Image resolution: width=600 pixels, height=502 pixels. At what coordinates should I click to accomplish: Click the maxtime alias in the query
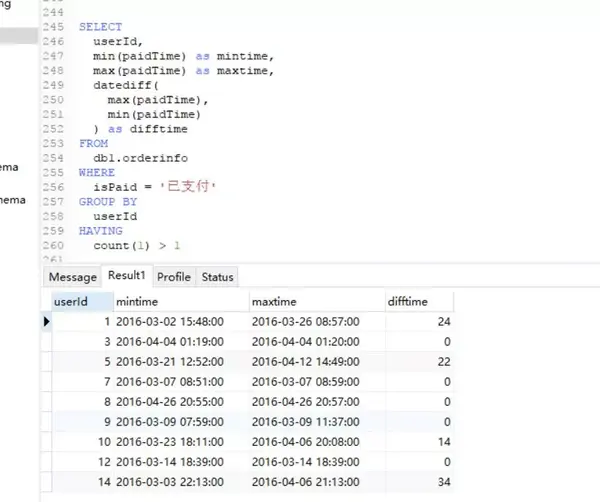245,71
